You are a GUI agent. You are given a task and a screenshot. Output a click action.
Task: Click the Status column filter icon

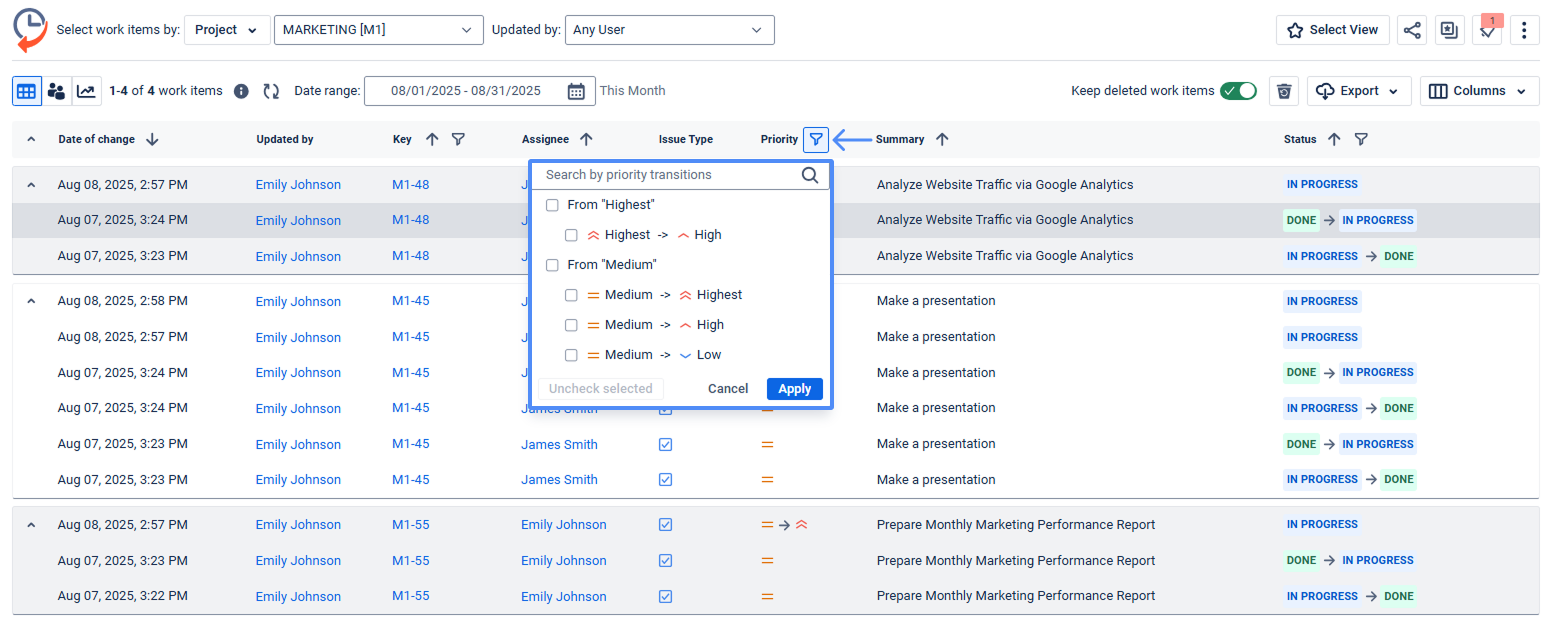pos(1361,140)
